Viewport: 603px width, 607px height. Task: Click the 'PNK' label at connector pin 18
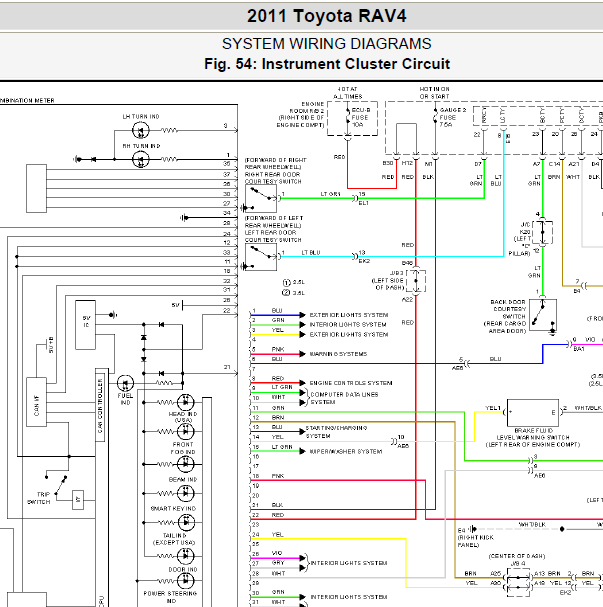coord(278,476)
